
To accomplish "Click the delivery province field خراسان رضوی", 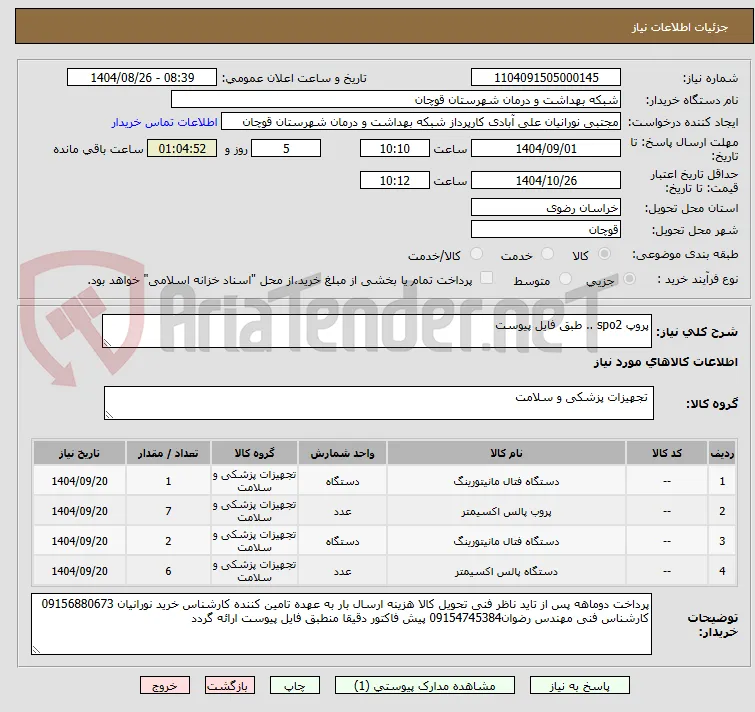I will tap(546, 207).
